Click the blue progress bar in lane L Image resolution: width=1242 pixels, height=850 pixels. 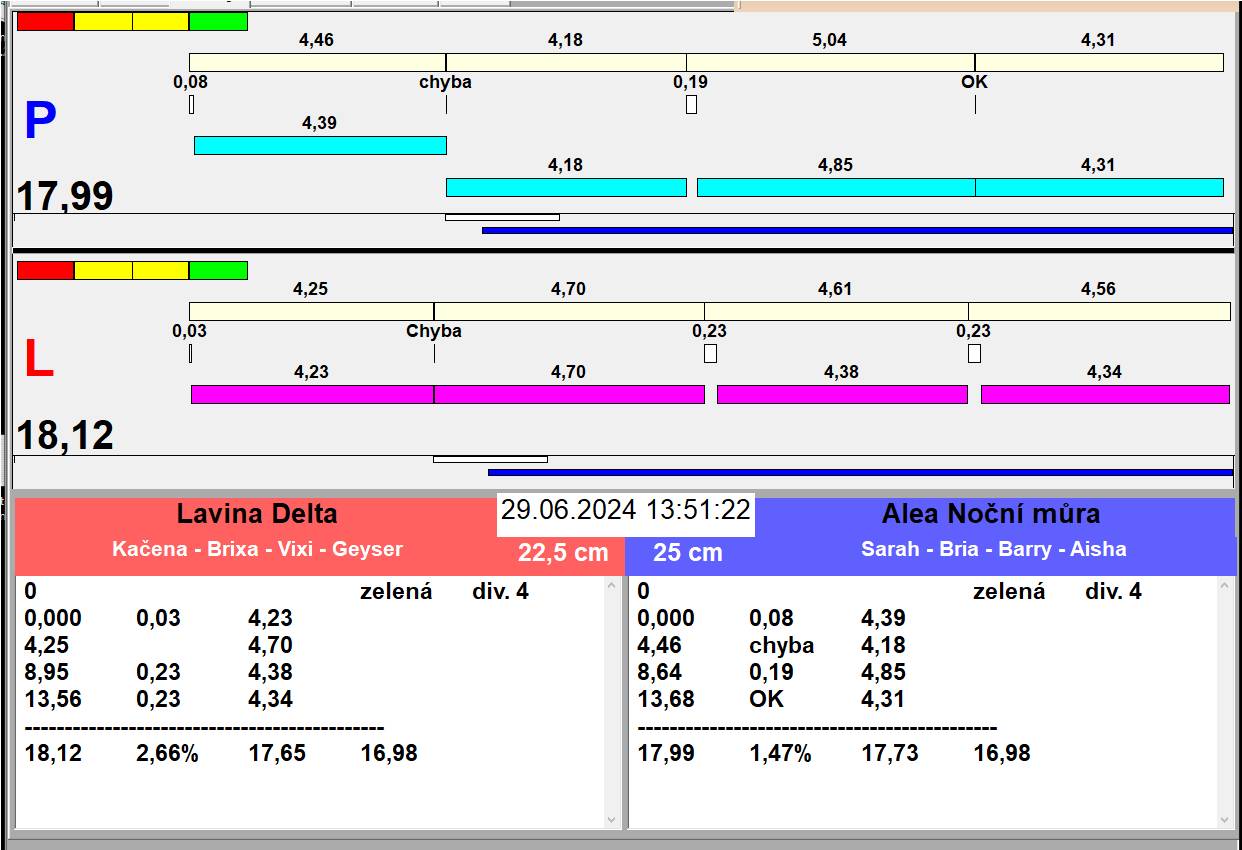[860, 472]
